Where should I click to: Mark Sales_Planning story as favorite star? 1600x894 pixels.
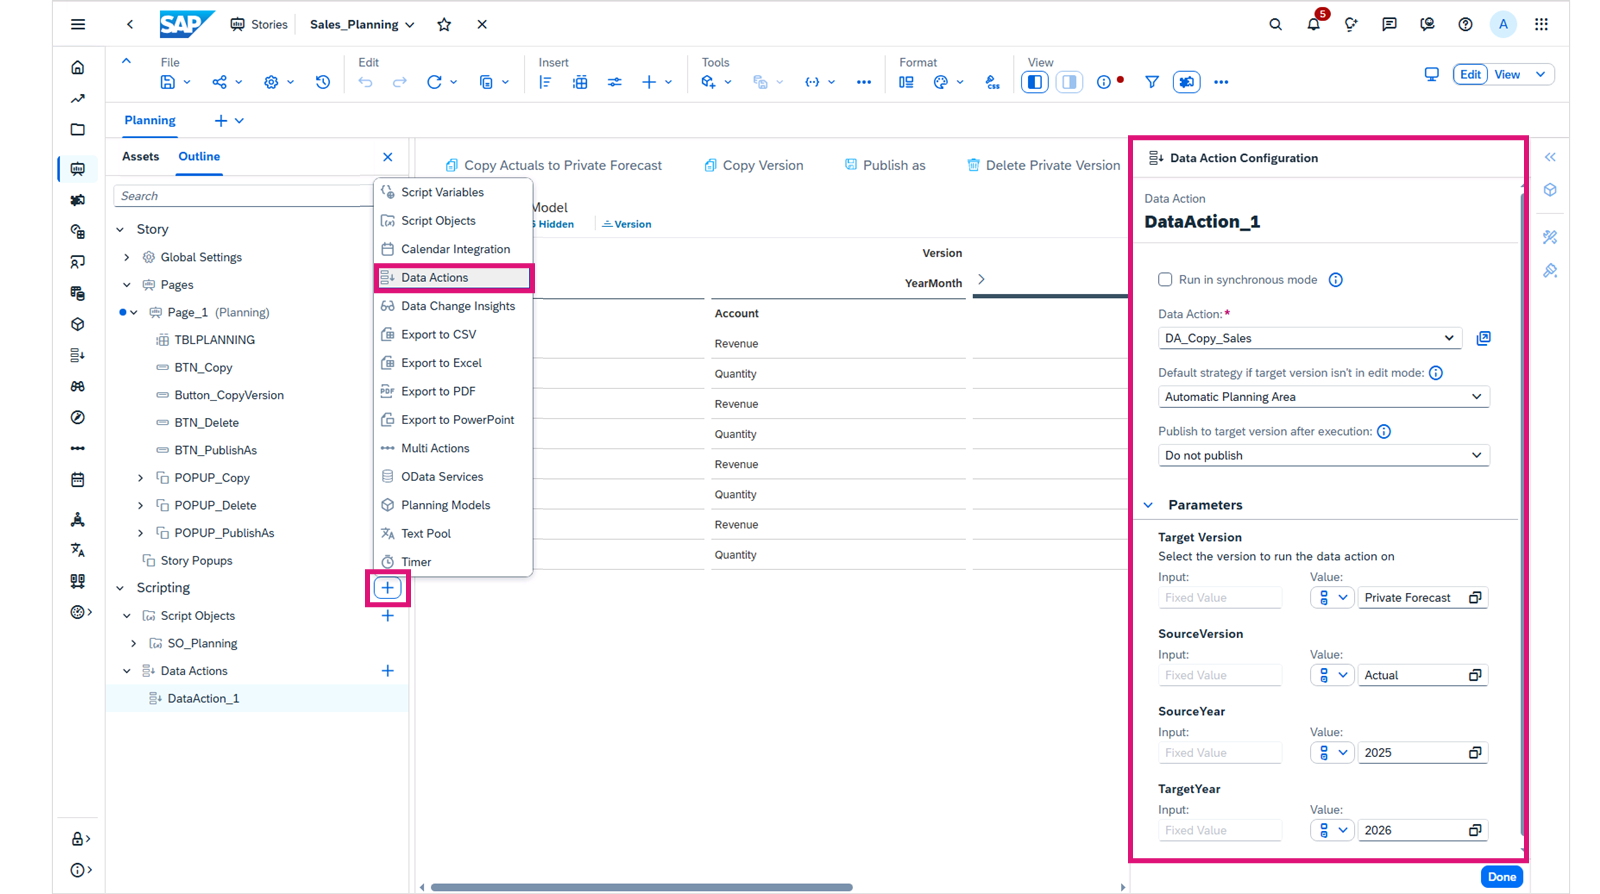click(x=444, y=24)
